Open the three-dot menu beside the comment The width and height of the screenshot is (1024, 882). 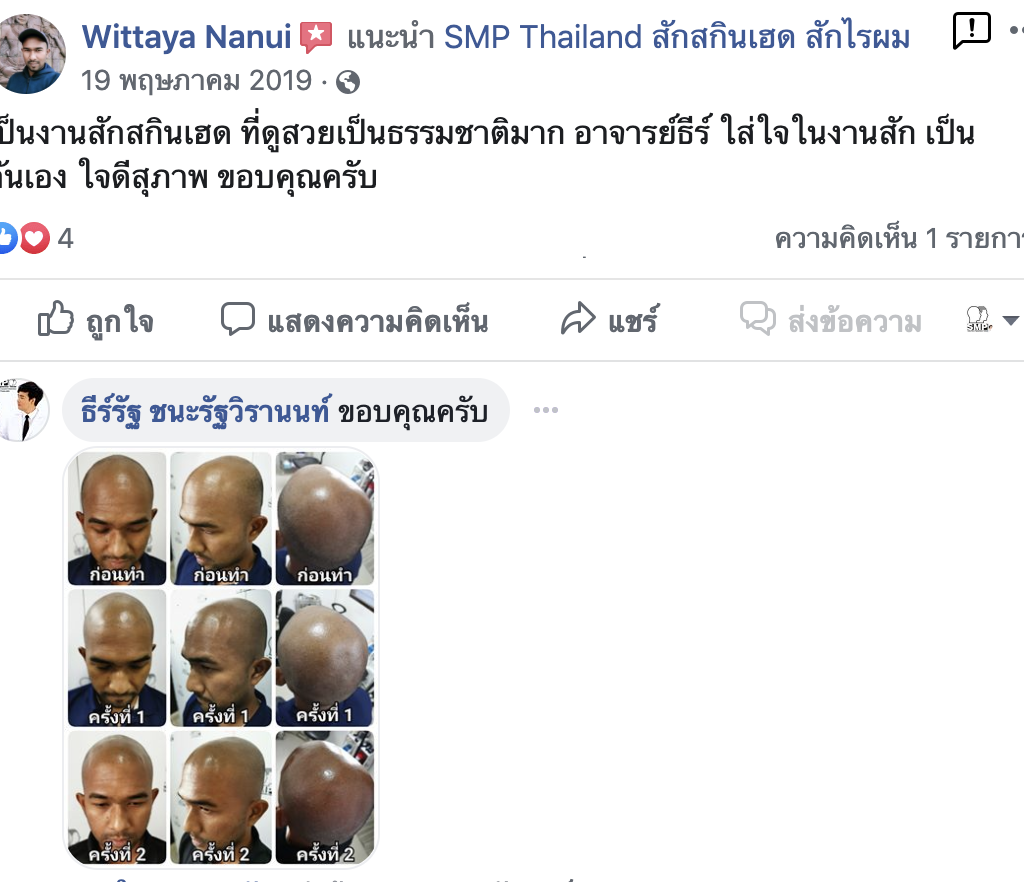545,410
